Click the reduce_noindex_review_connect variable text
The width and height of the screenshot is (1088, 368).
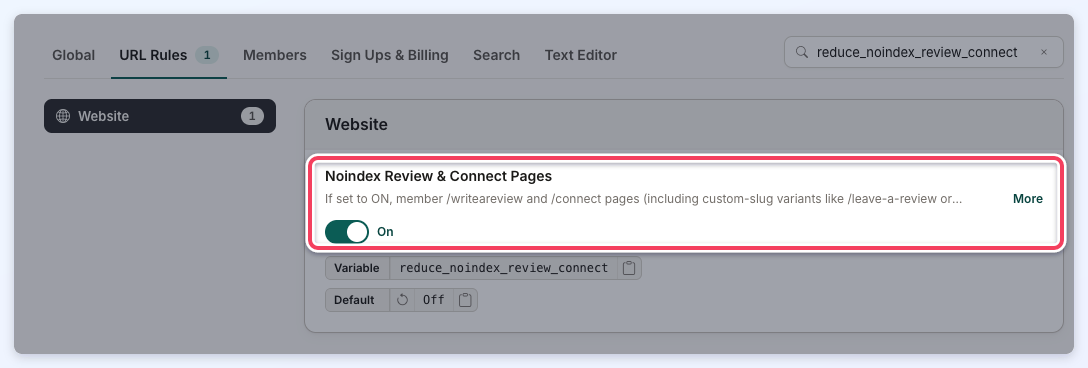click(504, 268)
